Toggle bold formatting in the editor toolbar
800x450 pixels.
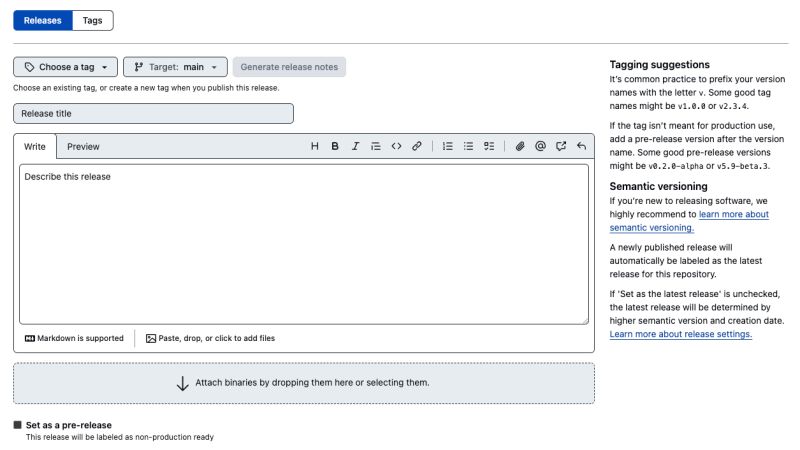click(335, 146)
